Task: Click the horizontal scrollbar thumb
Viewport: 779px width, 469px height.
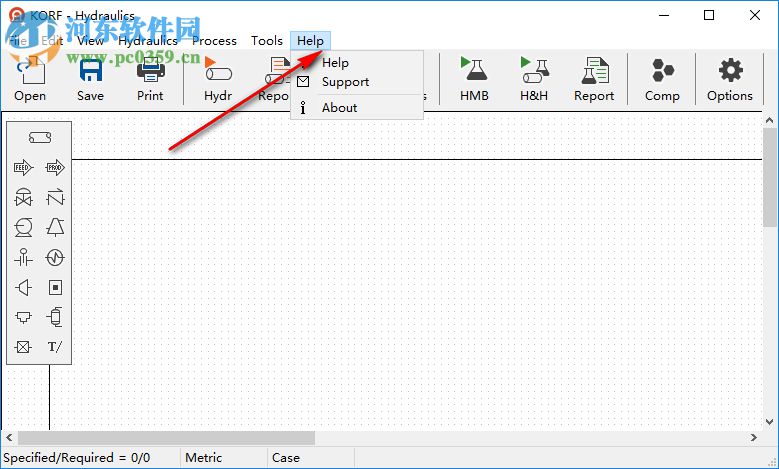Action: click(x=166, y=438)
